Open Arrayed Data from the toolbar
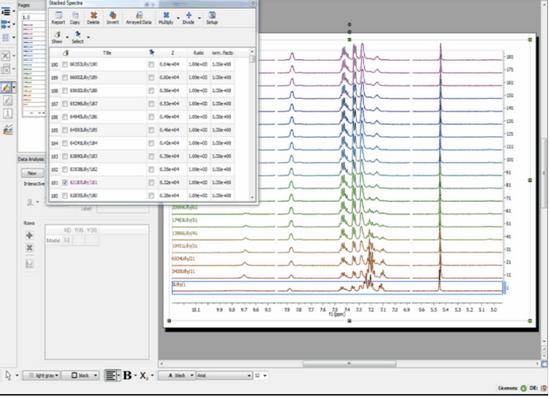This screenshot has height=397, width=549. pos(139,18)
